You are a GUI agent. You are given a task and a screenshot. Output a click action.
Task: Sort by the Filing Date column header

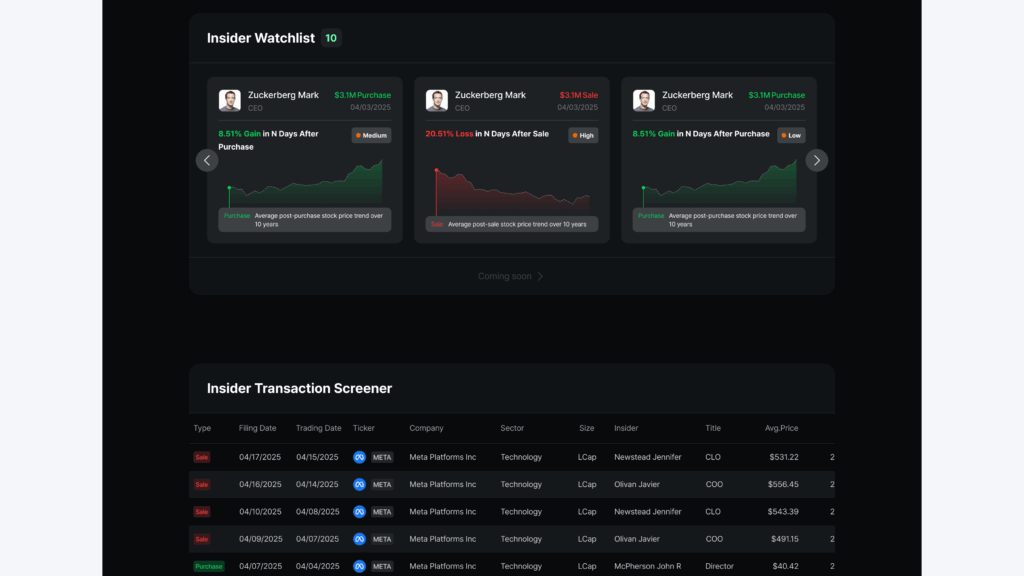[257, 428]
